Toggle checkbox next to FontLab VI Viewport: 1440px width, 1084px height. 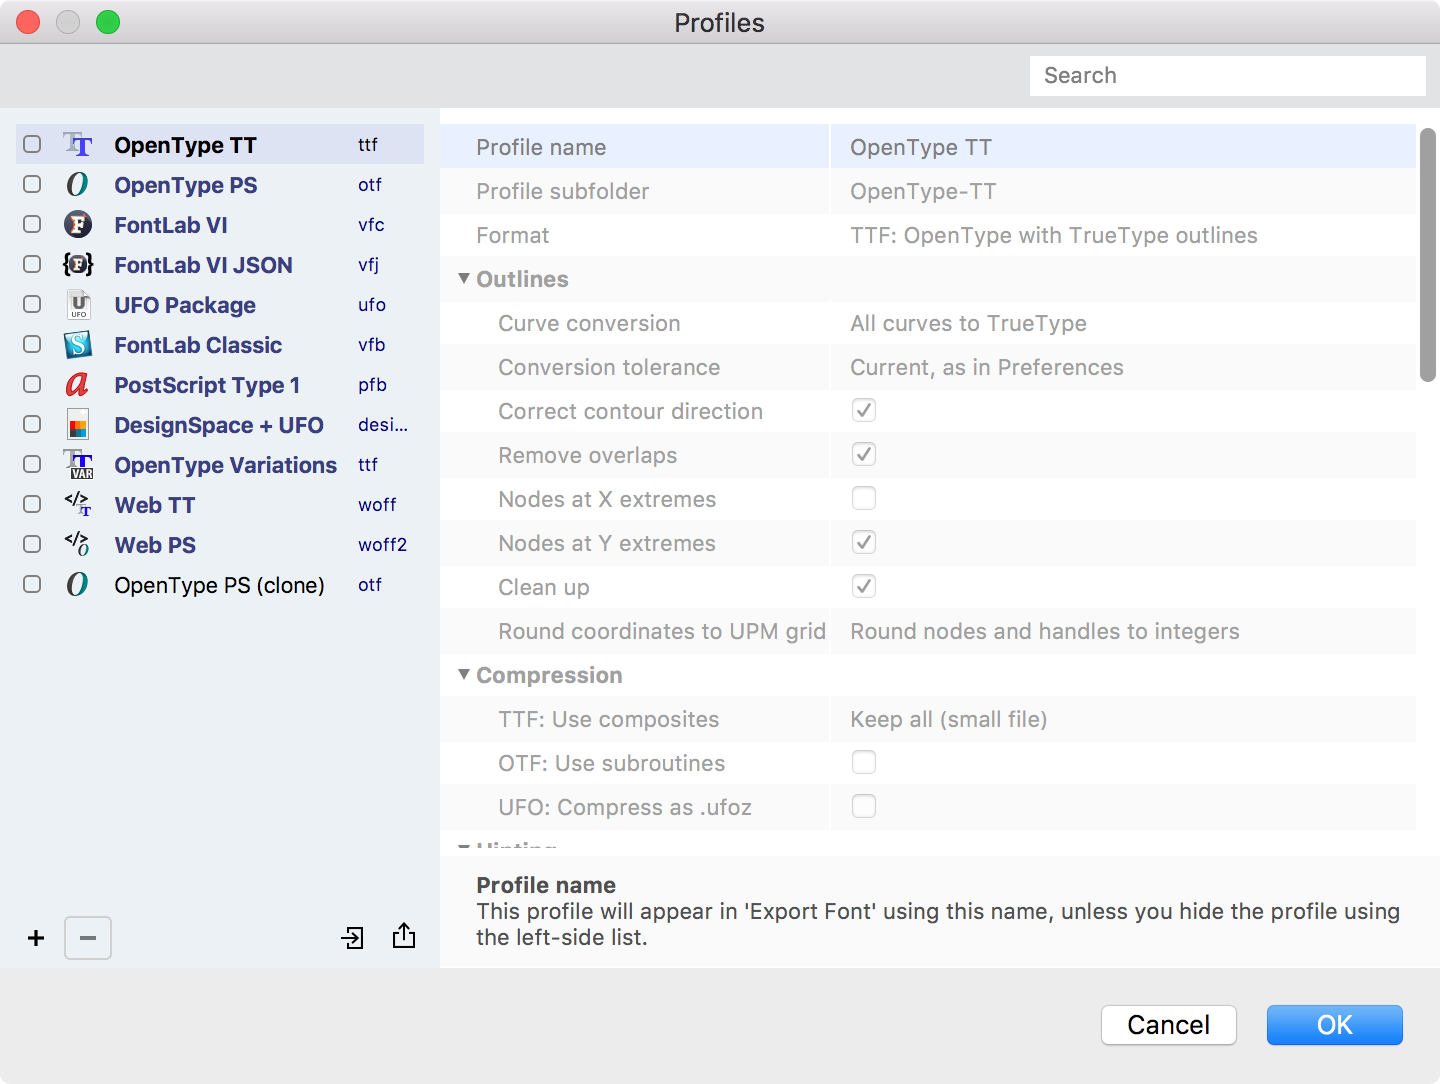(32, 224)
